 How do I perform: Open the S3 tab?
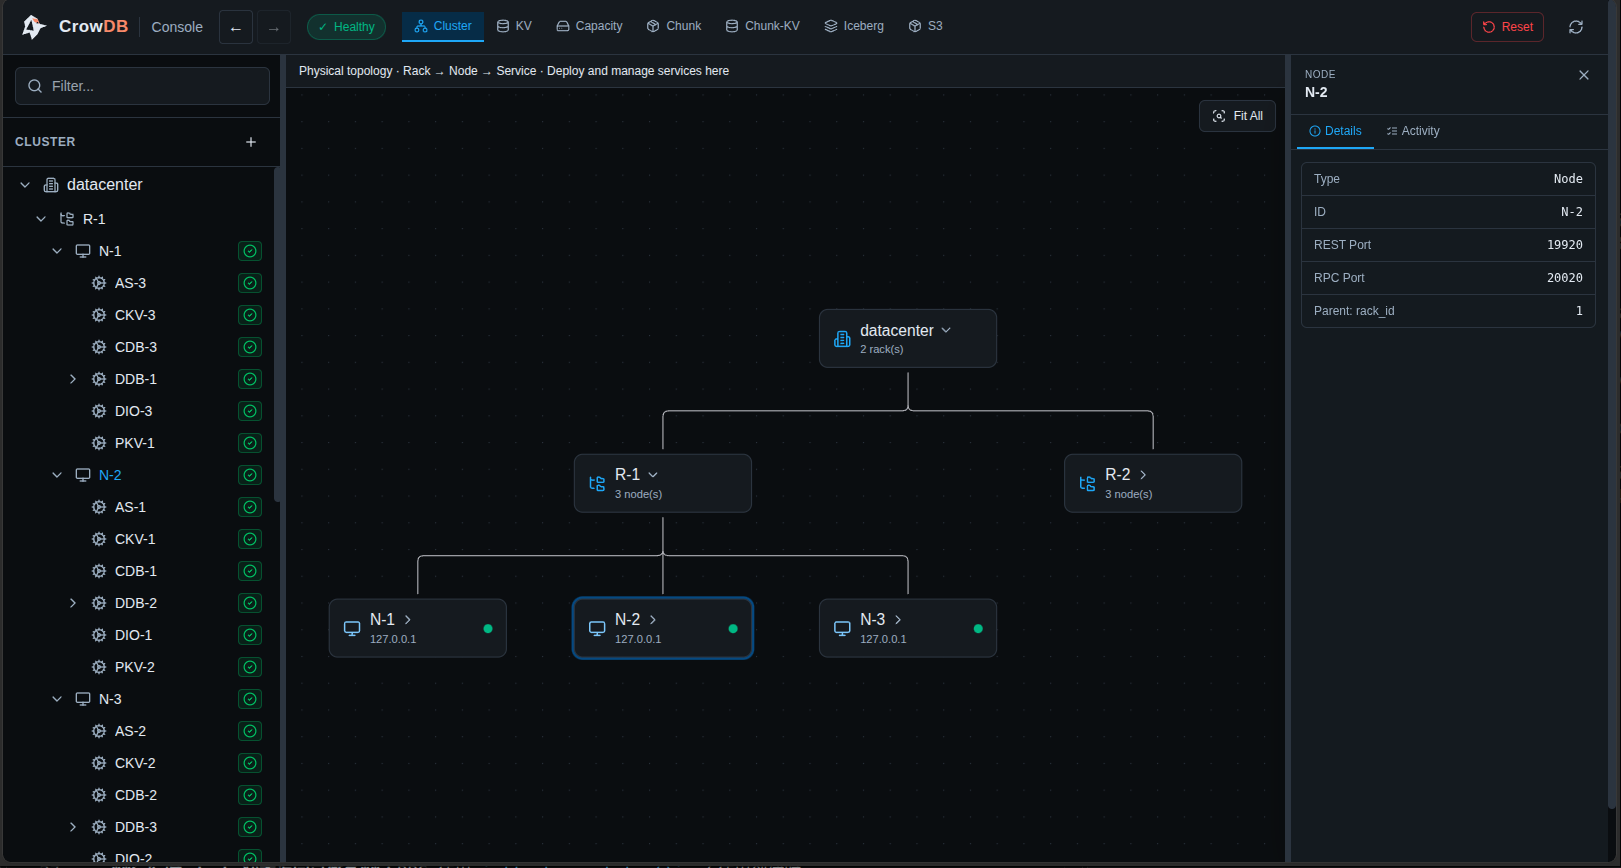point(925,26)
